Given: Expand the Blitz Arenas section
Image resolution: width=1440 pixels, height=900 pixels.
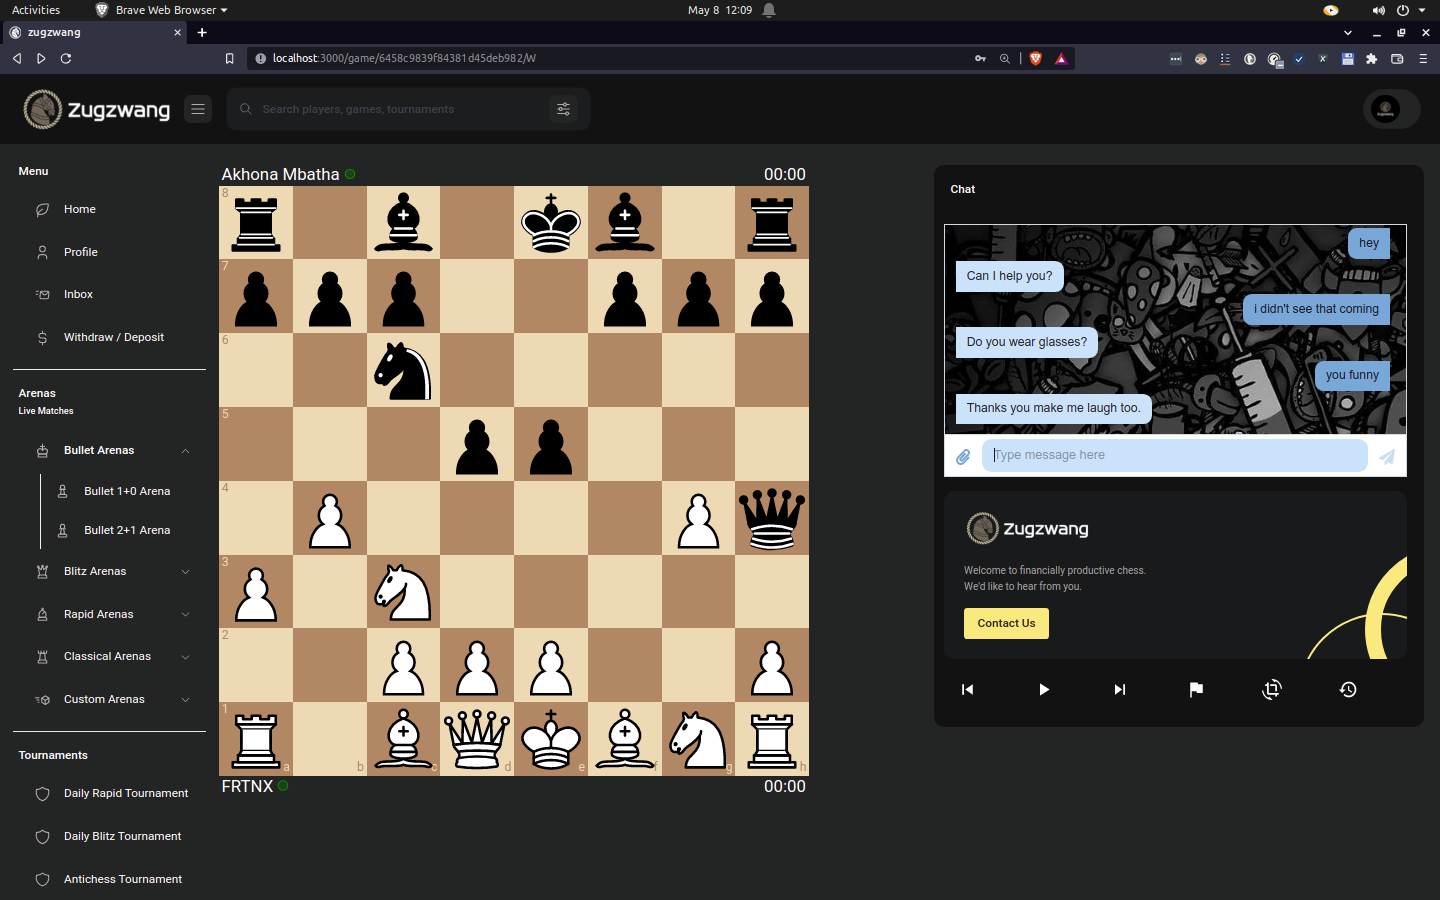Looking at the screenshot, I should pyautogui.click(x=185, y=572).
